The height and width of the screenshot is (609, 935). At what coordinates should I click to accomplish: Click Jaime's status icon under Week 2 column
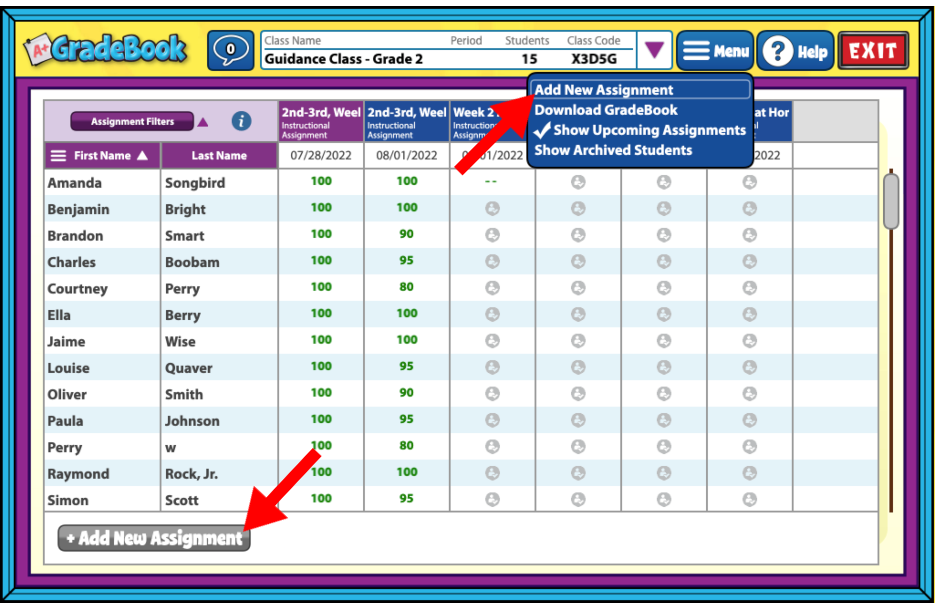coord(492,340)
